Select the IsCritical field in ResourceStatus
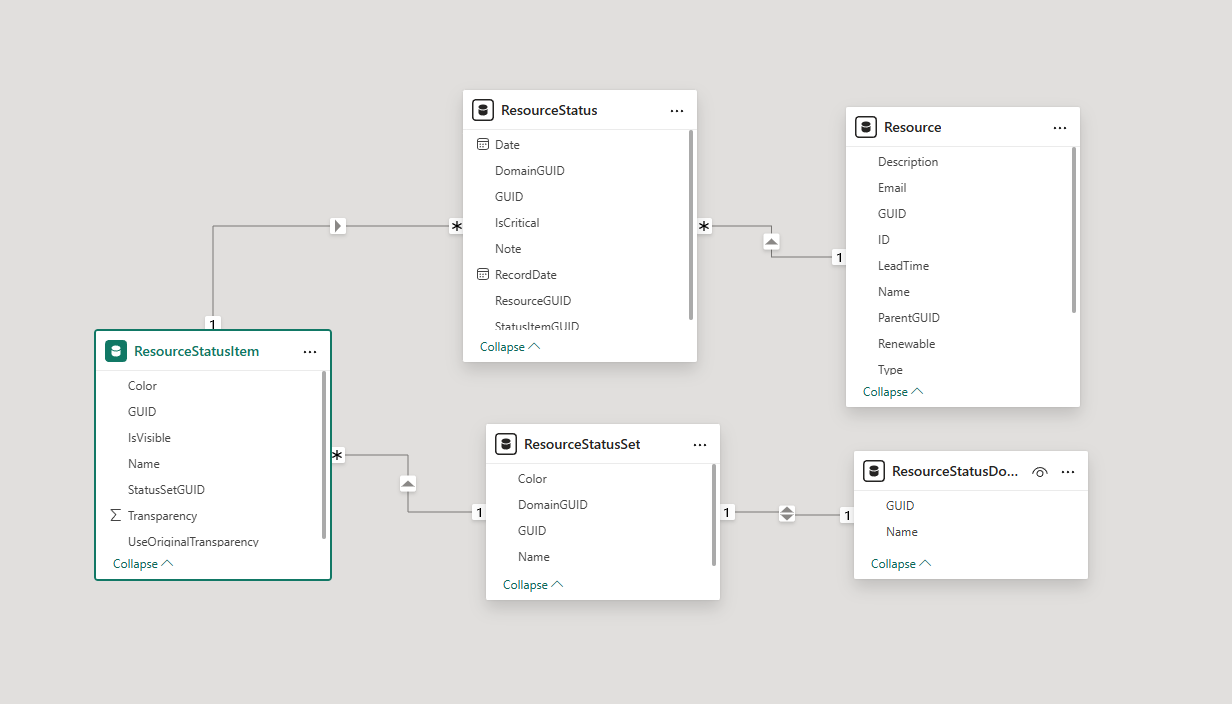 (517, 222)
